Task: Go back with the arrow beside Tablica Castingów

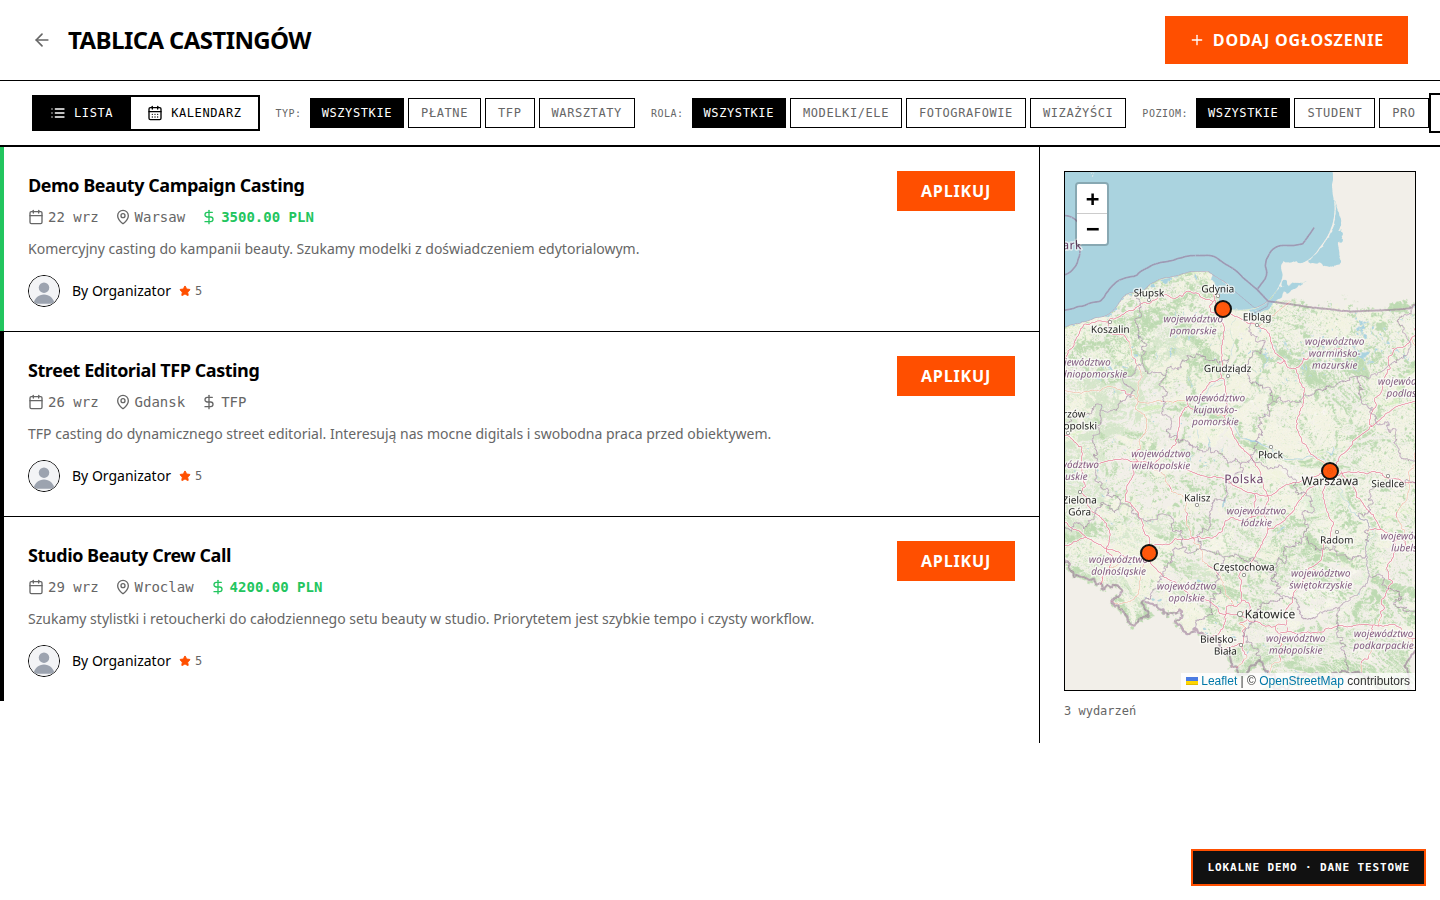Action: (x=41, y=40)
